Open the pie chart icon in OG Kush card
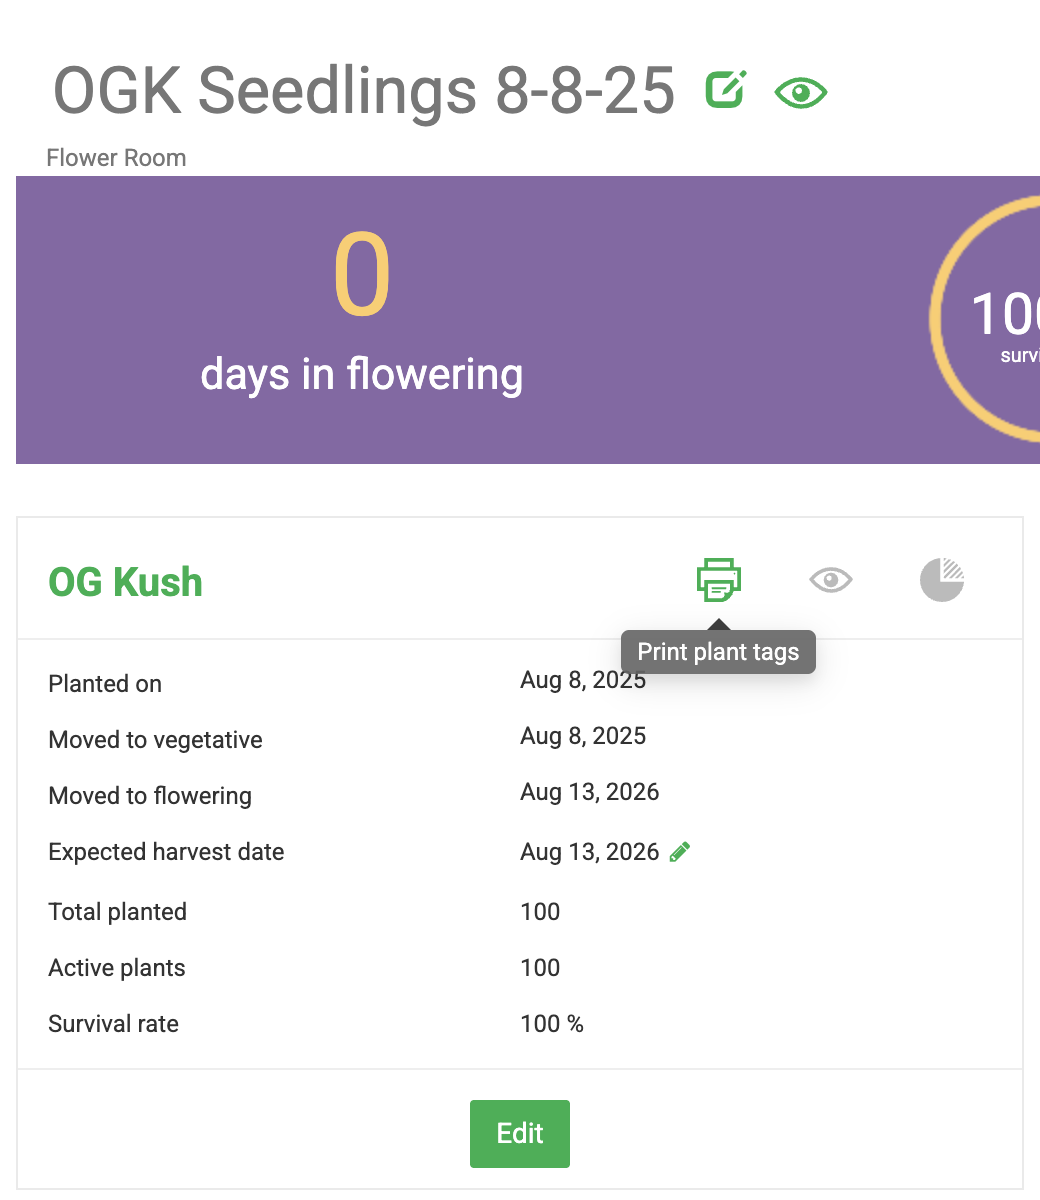This screenshot has width=1040, height=1200. [x=942, y=580]
